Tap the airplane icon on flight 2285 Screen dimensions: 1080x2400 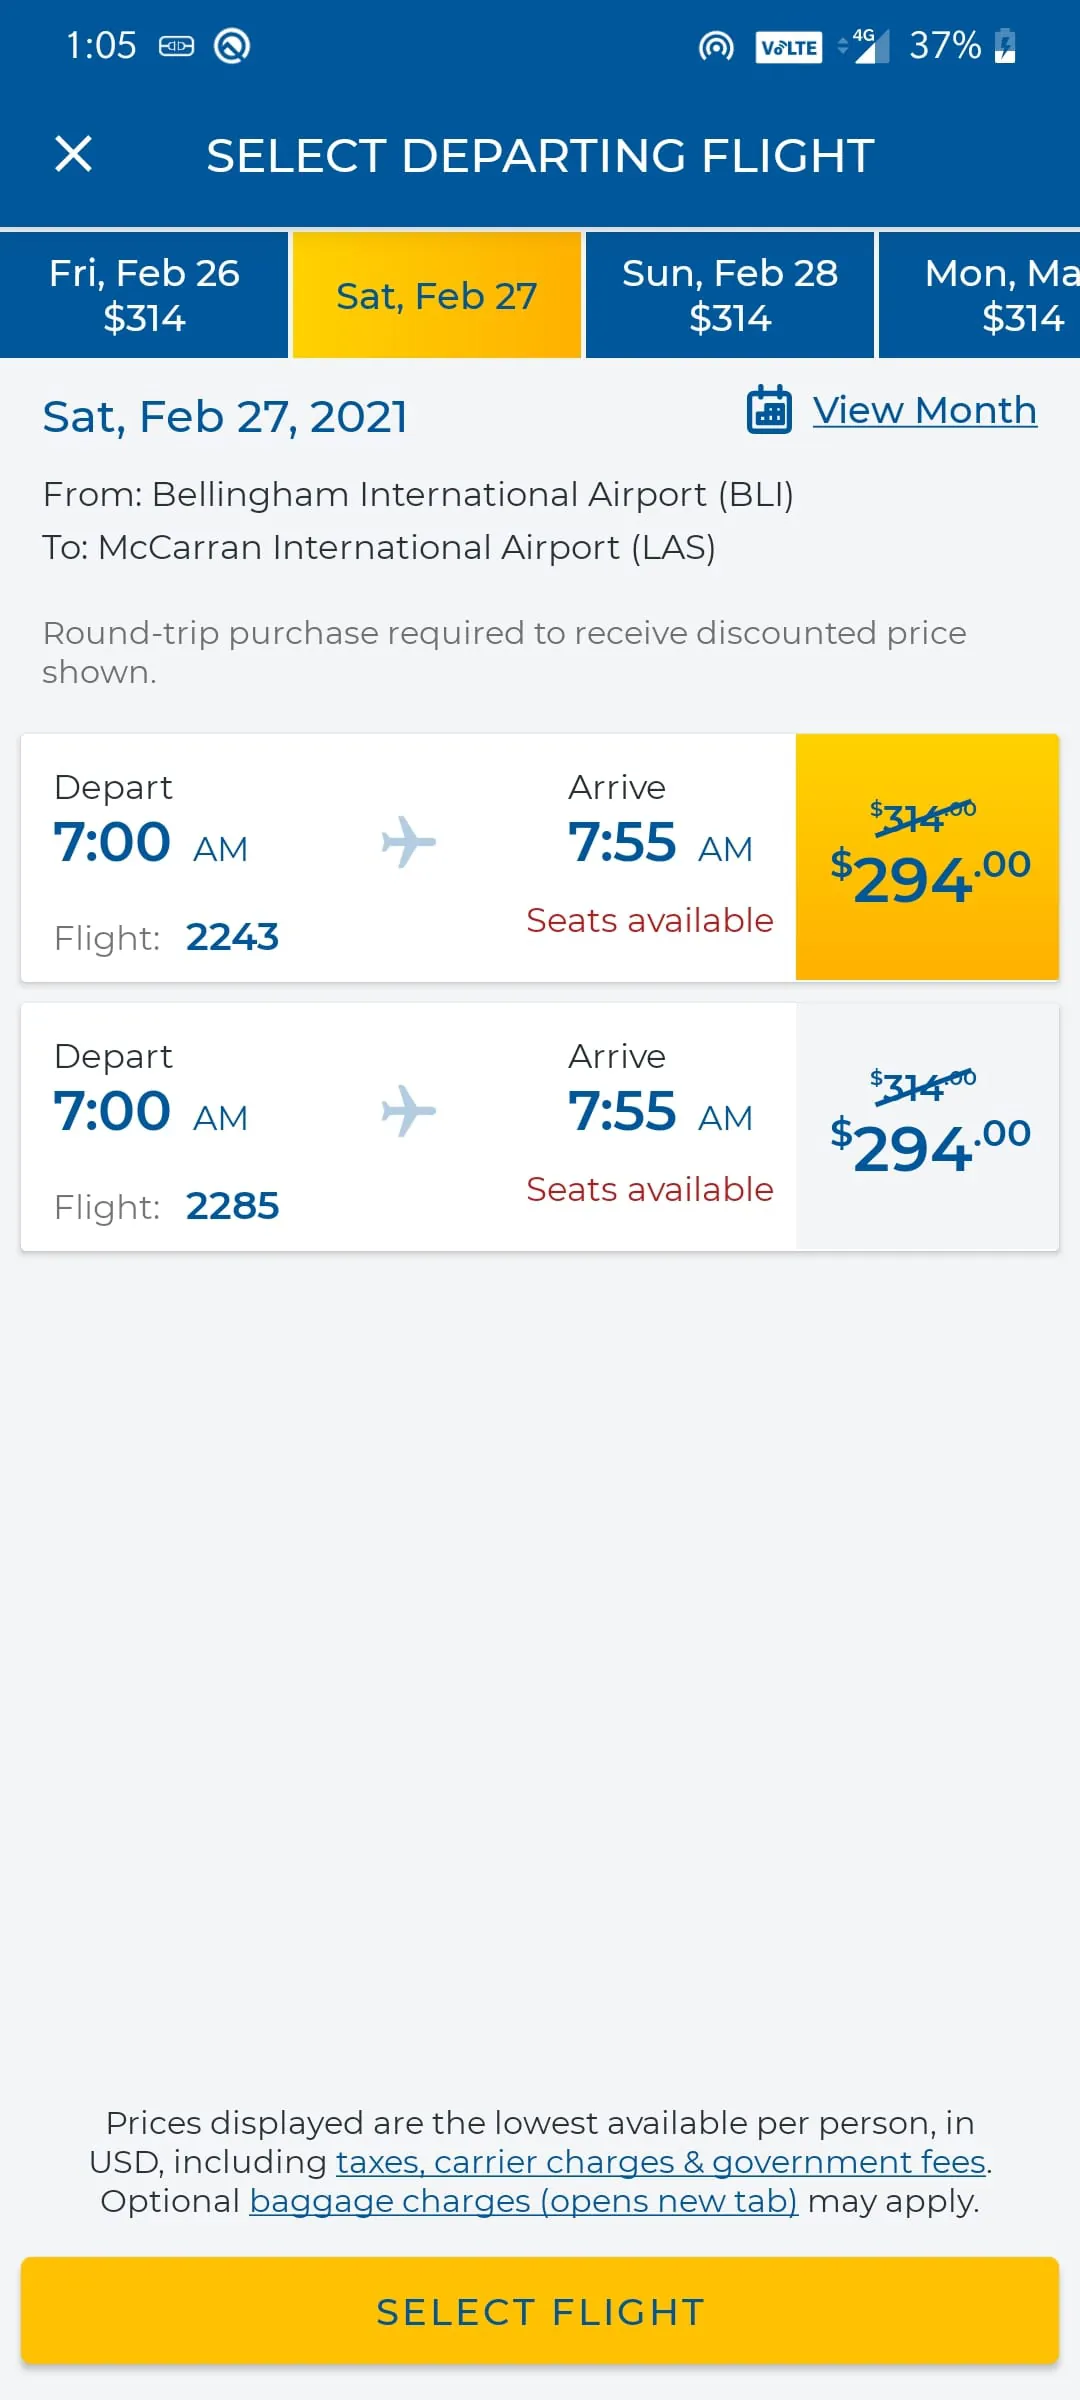coord(408,1111)
